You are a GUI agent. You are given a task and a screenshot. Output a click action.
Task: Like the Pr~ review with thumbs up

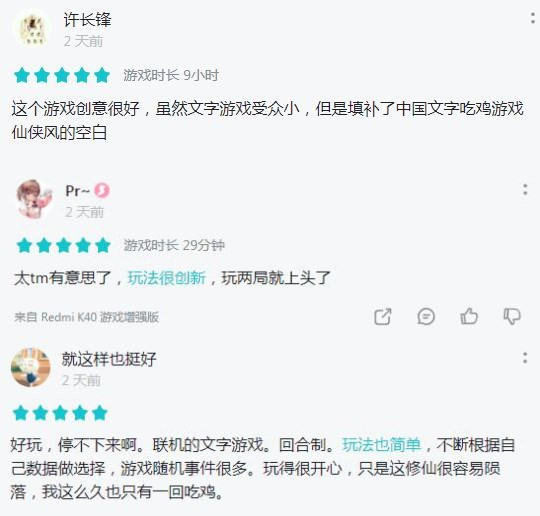(469, 316)
